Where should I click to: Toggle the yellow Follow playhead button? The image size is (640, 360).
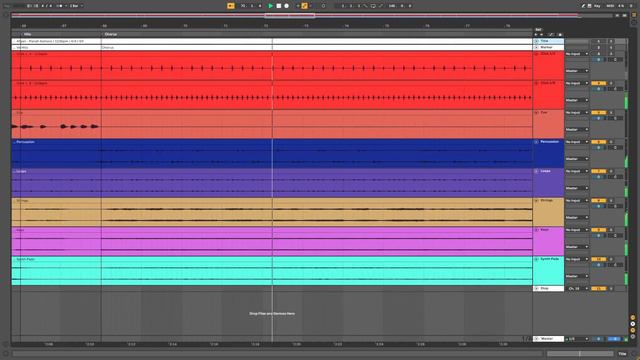(231, 6)
